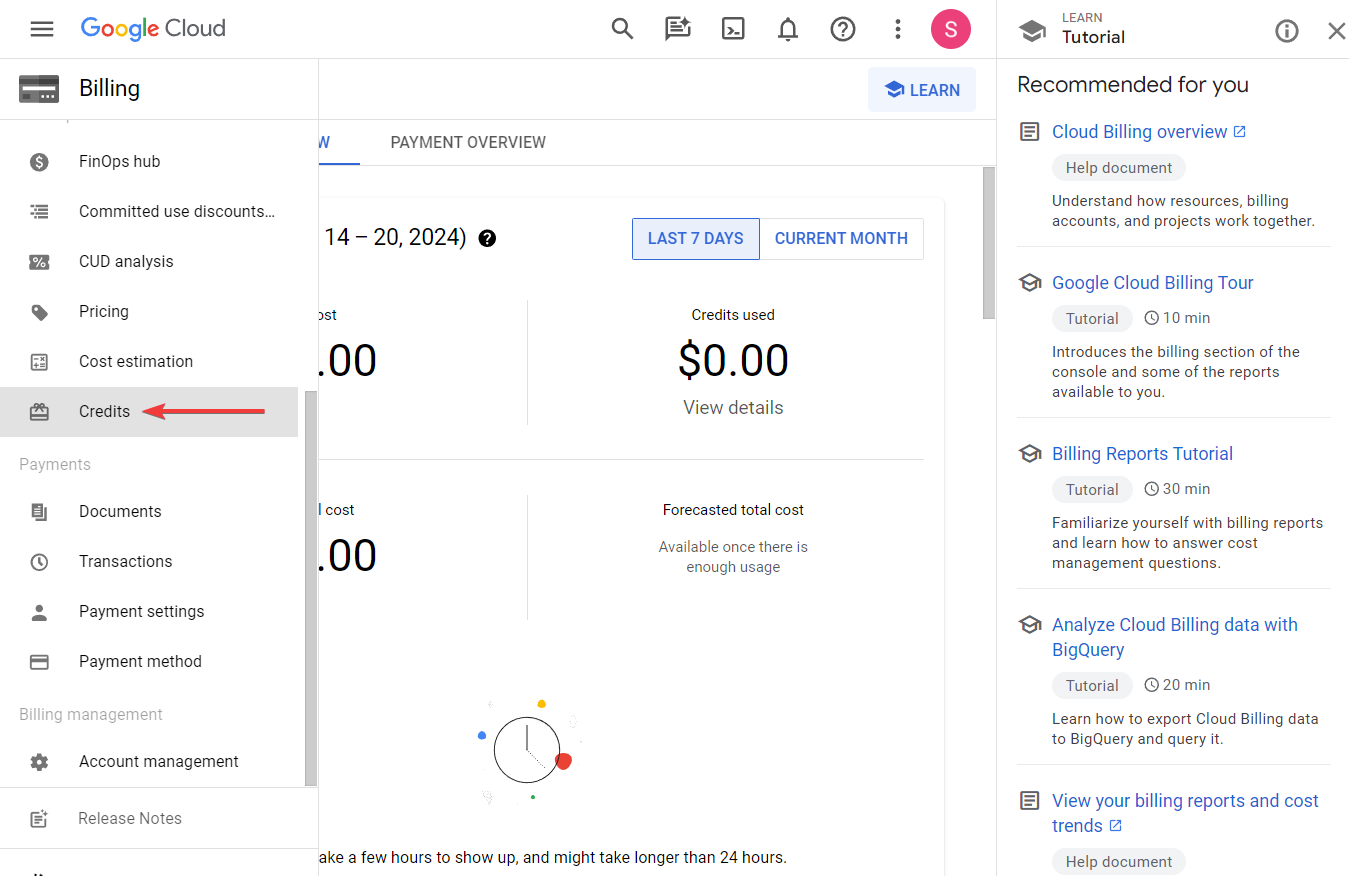This screenshot has width=1349, height=876.
Task: Select the Last 7 Days range
Action: 696,238
